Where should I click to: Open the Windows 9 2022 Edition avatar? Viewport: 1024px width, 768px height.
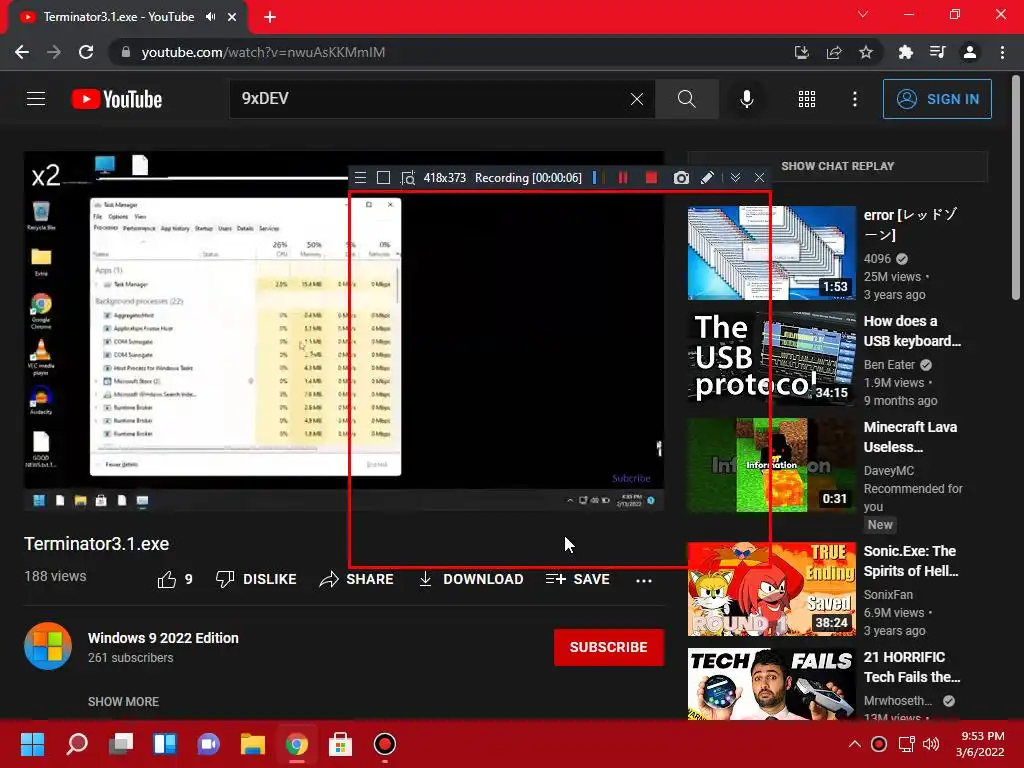(x=48, y=647)
